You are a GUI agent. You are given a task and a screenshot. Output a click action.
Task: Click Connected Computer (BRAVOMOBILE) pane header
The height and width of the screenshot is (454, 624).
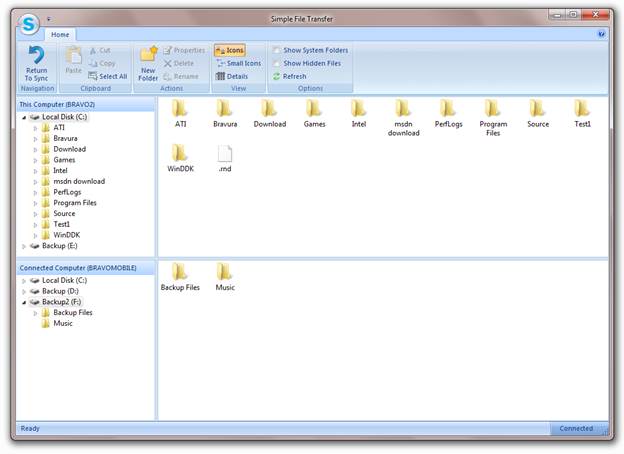coord(86,268)
